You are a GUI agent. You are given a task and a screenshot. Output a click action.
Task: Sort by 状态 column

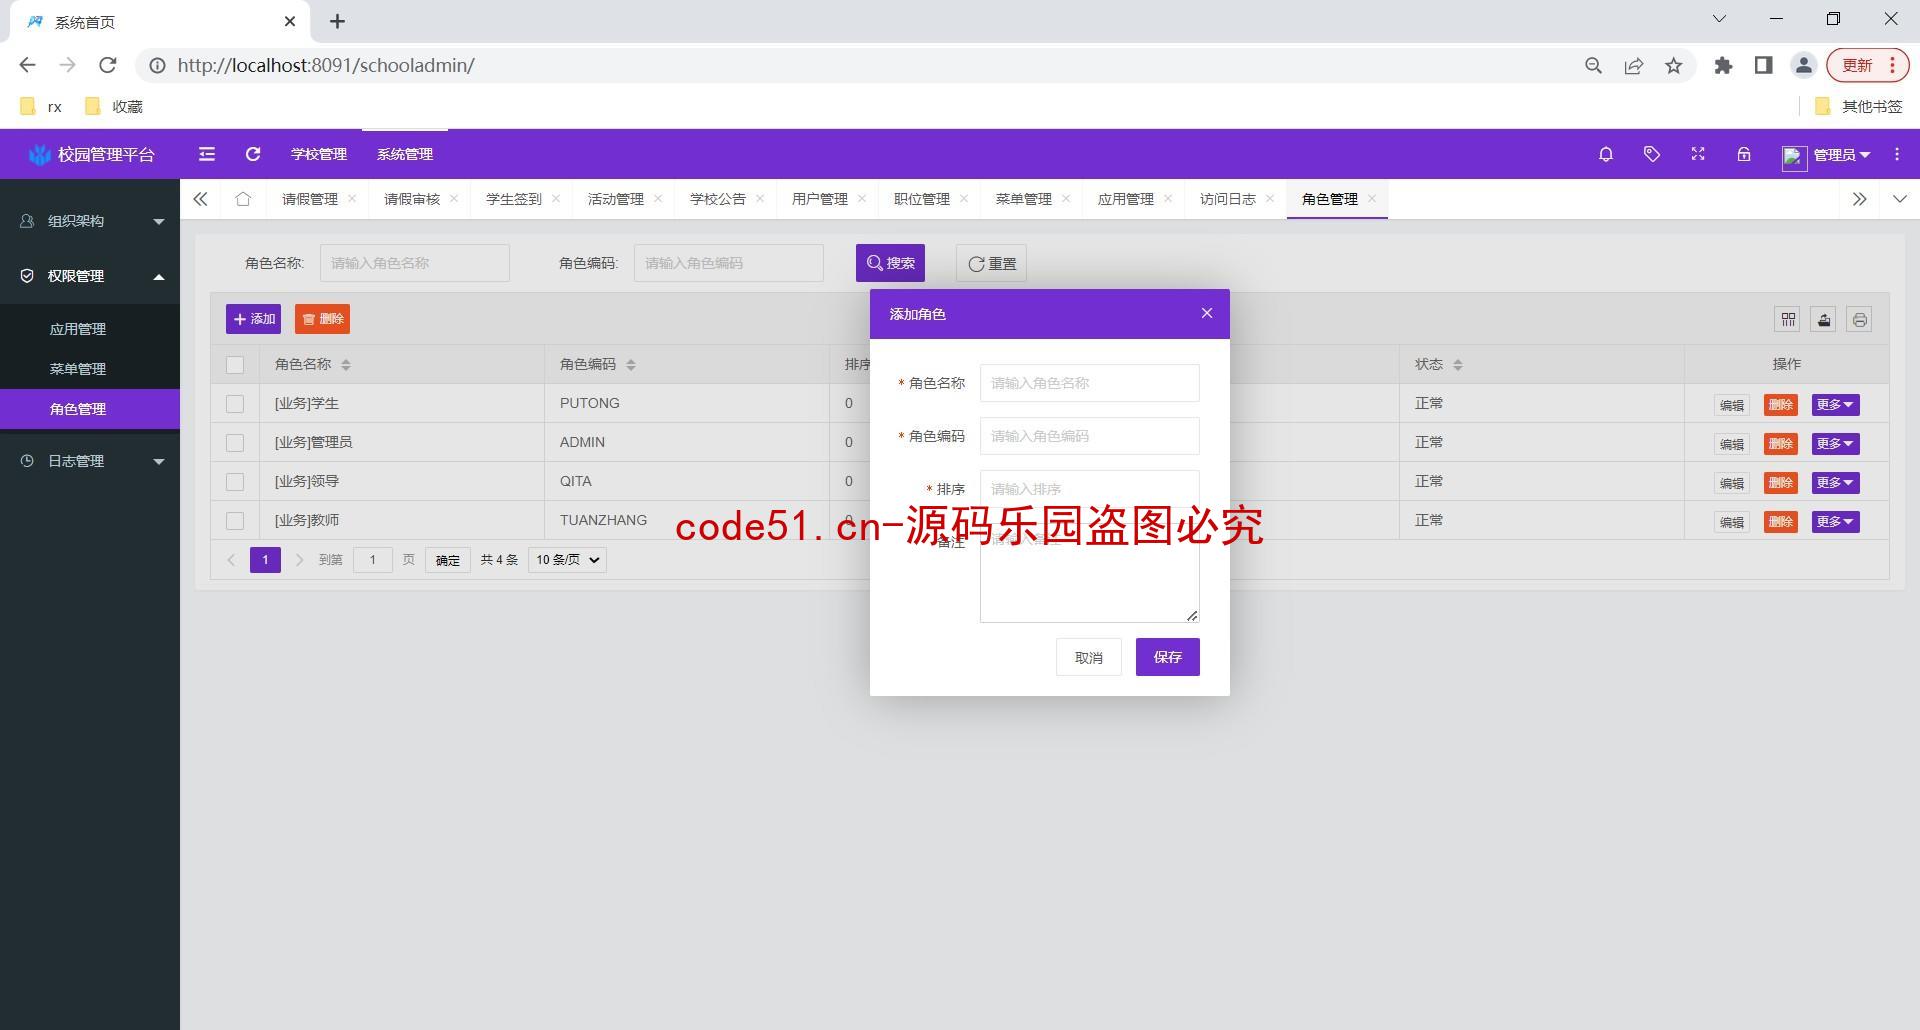pos(1458,365)
